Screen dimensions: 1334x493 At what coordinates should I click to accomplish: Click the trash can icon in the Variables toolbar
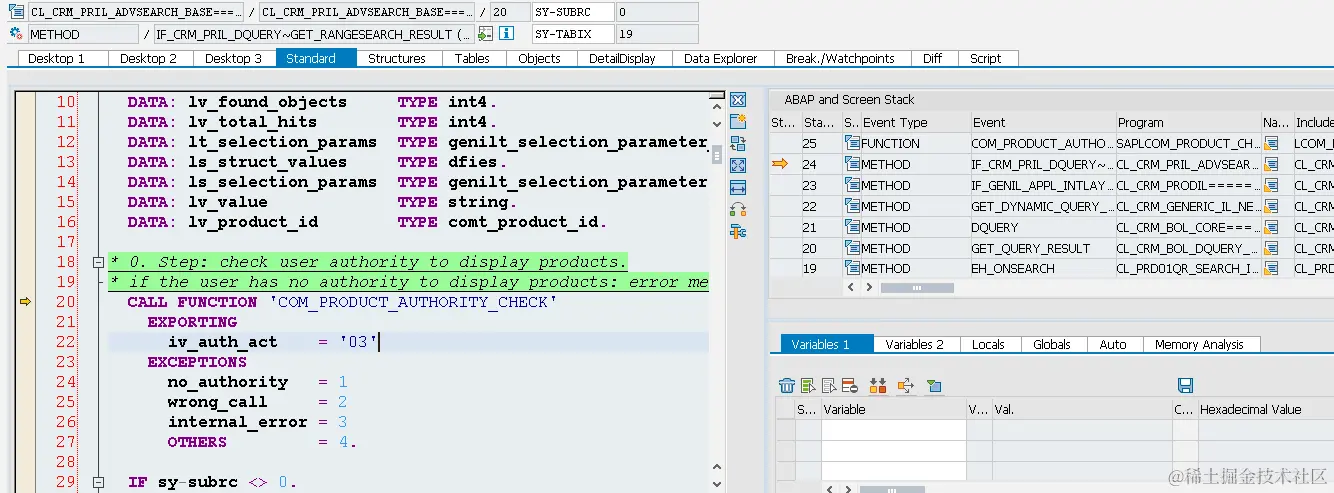(x=787, y=386)
